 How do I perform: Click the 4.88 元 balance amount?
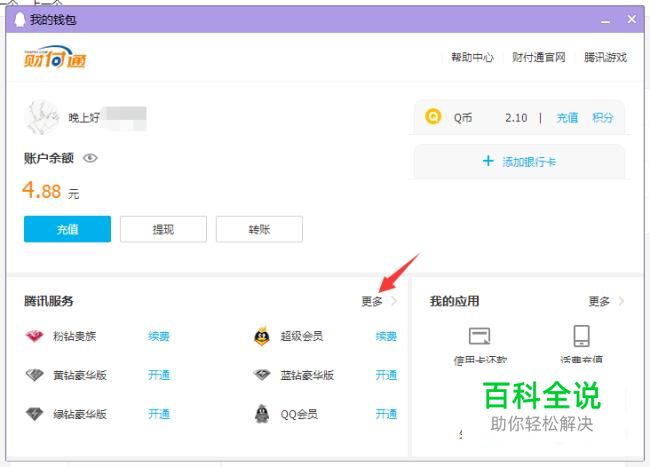click(x=50, y=191)
